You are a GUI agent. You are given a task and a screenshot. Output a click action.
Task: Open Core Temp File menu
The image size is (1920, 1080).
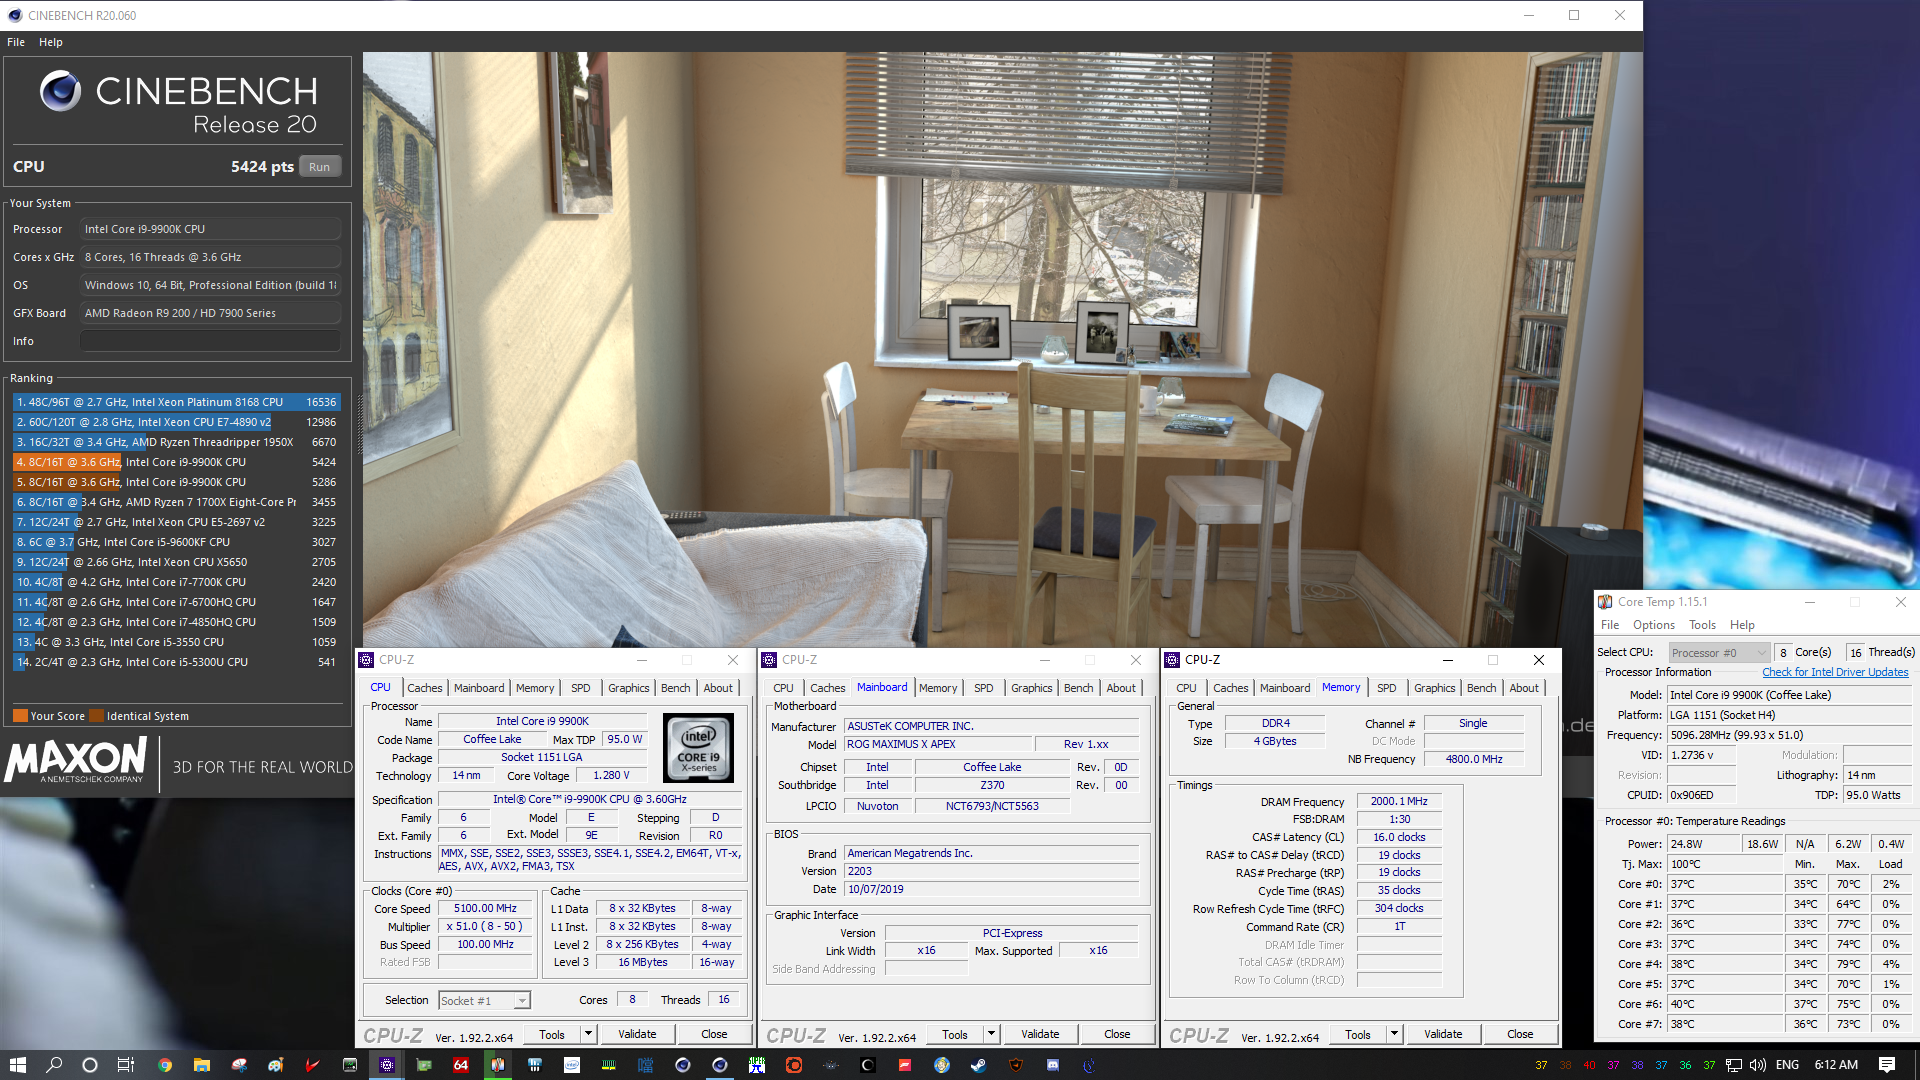click(1610, 625)
